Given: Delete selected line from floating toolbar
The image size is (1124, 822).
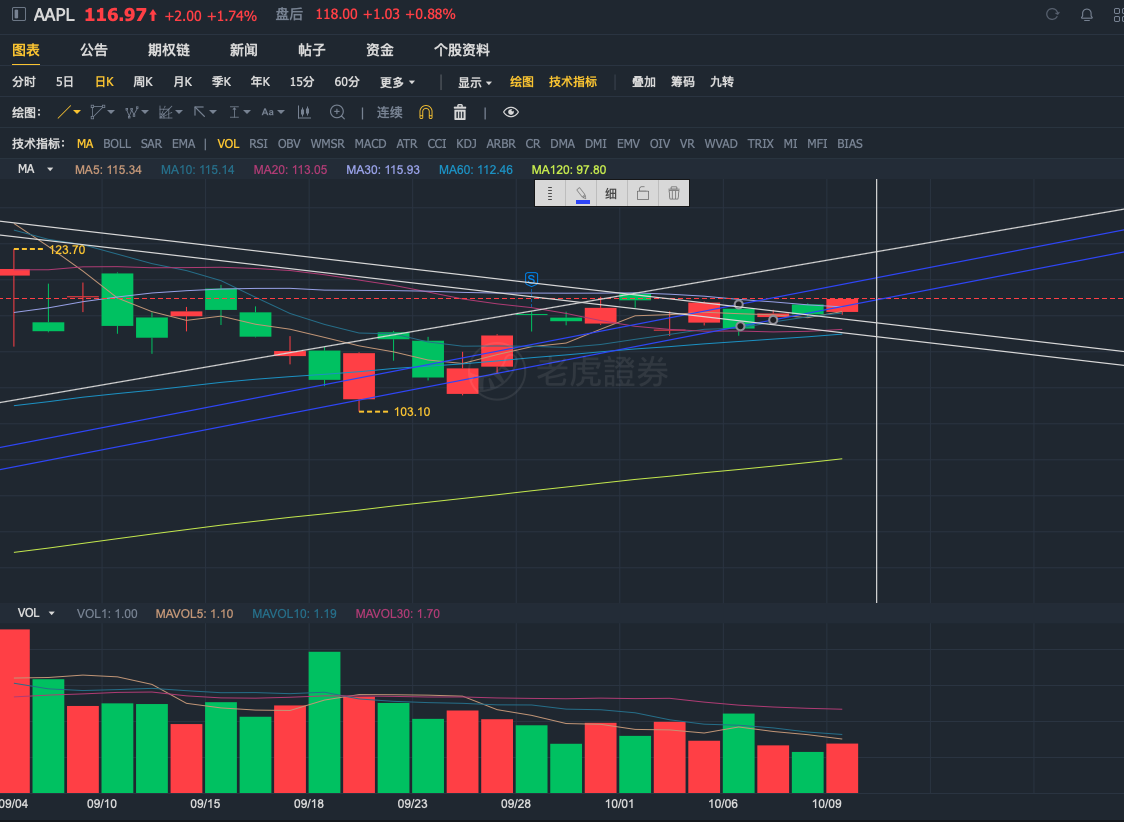Looking at the screenshot, I should (674, 193).
